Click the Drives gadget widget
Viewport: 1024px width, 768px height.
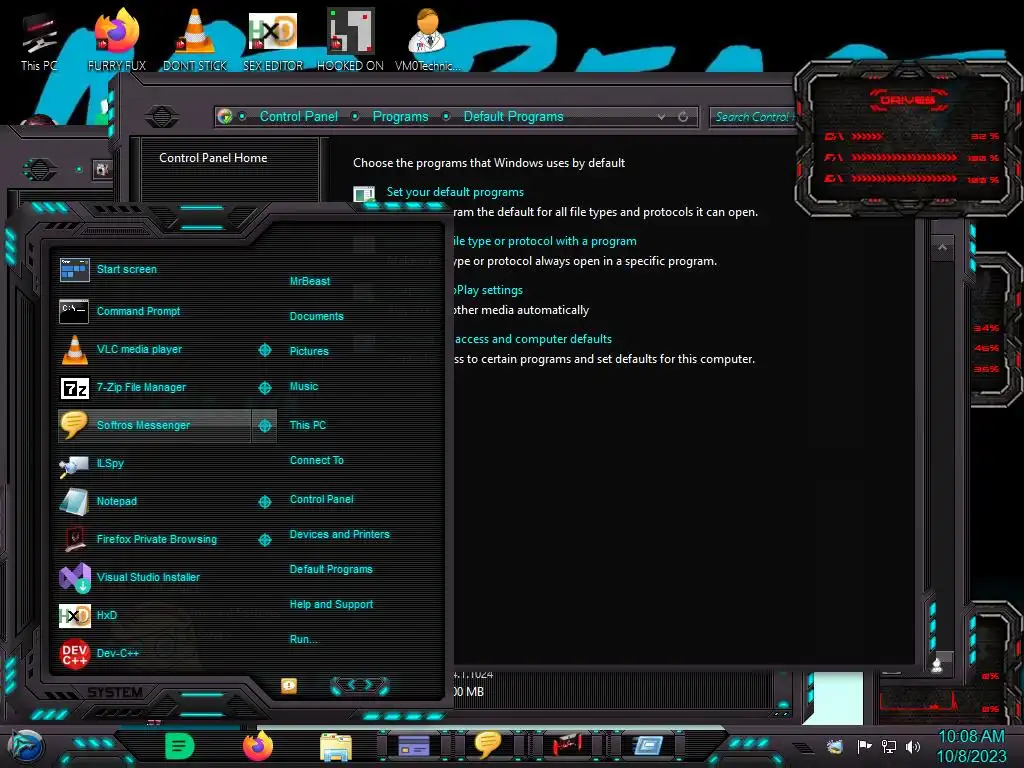click(907, 138)
